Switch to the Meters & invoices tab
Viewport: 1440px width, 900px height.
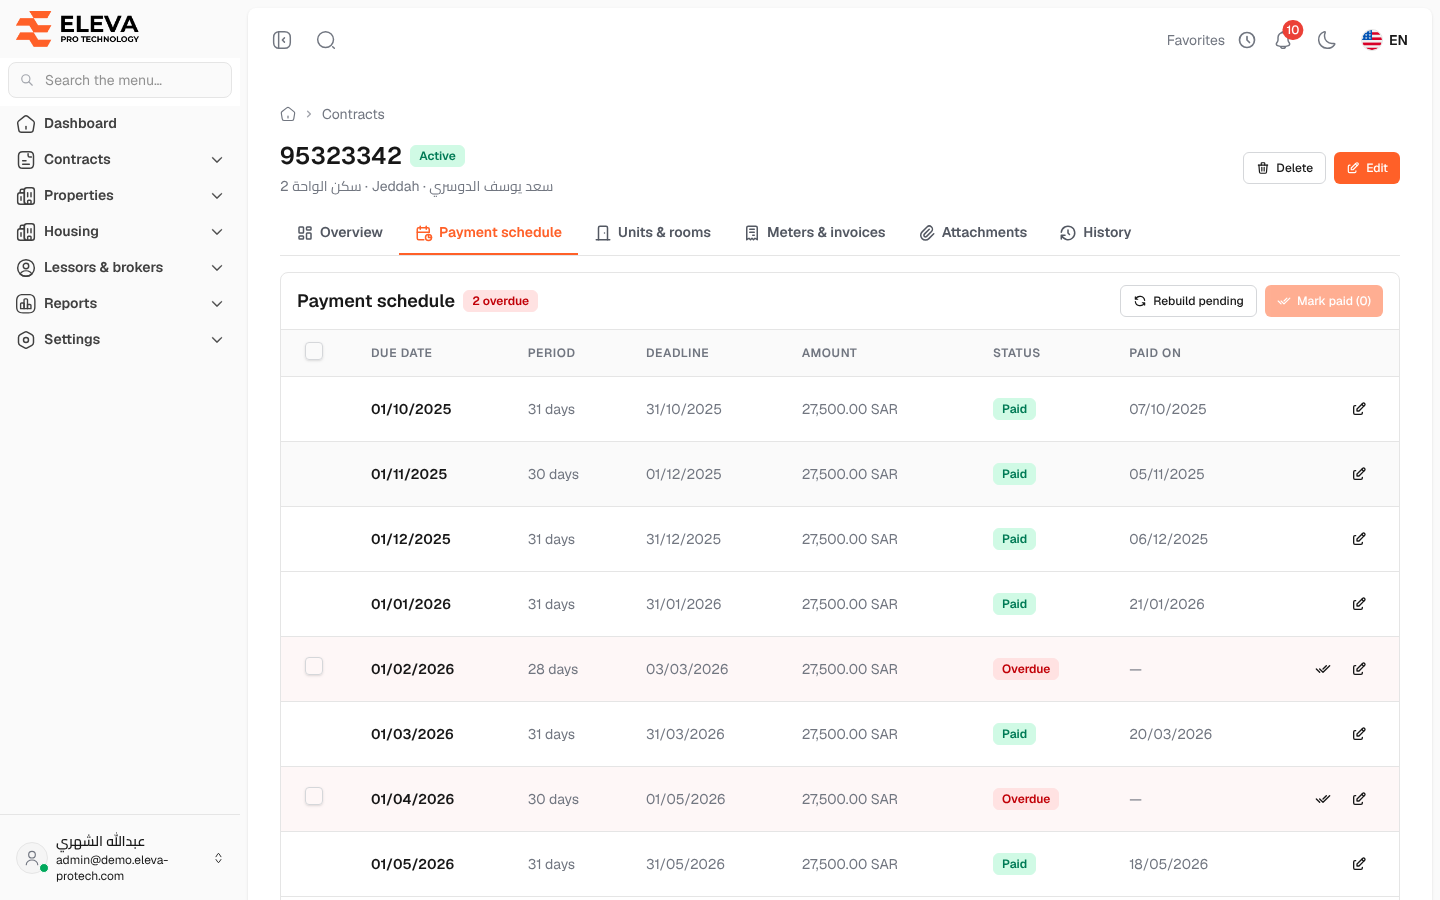(x=815, y=232)
